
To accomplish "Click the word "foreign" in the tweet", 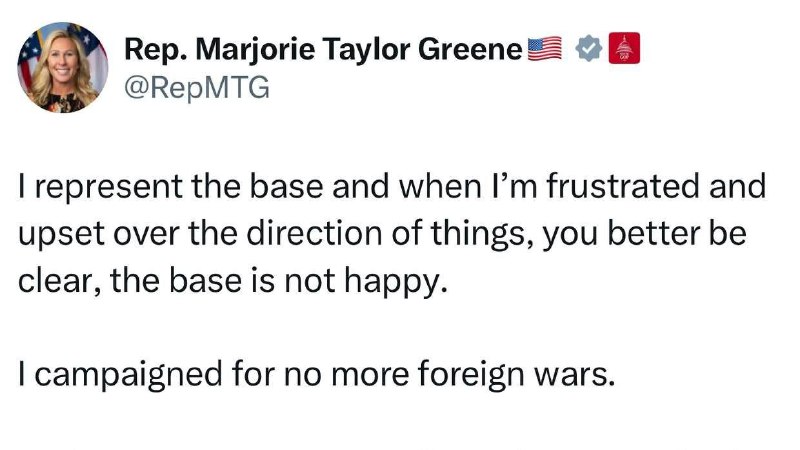I will point(471,375).
